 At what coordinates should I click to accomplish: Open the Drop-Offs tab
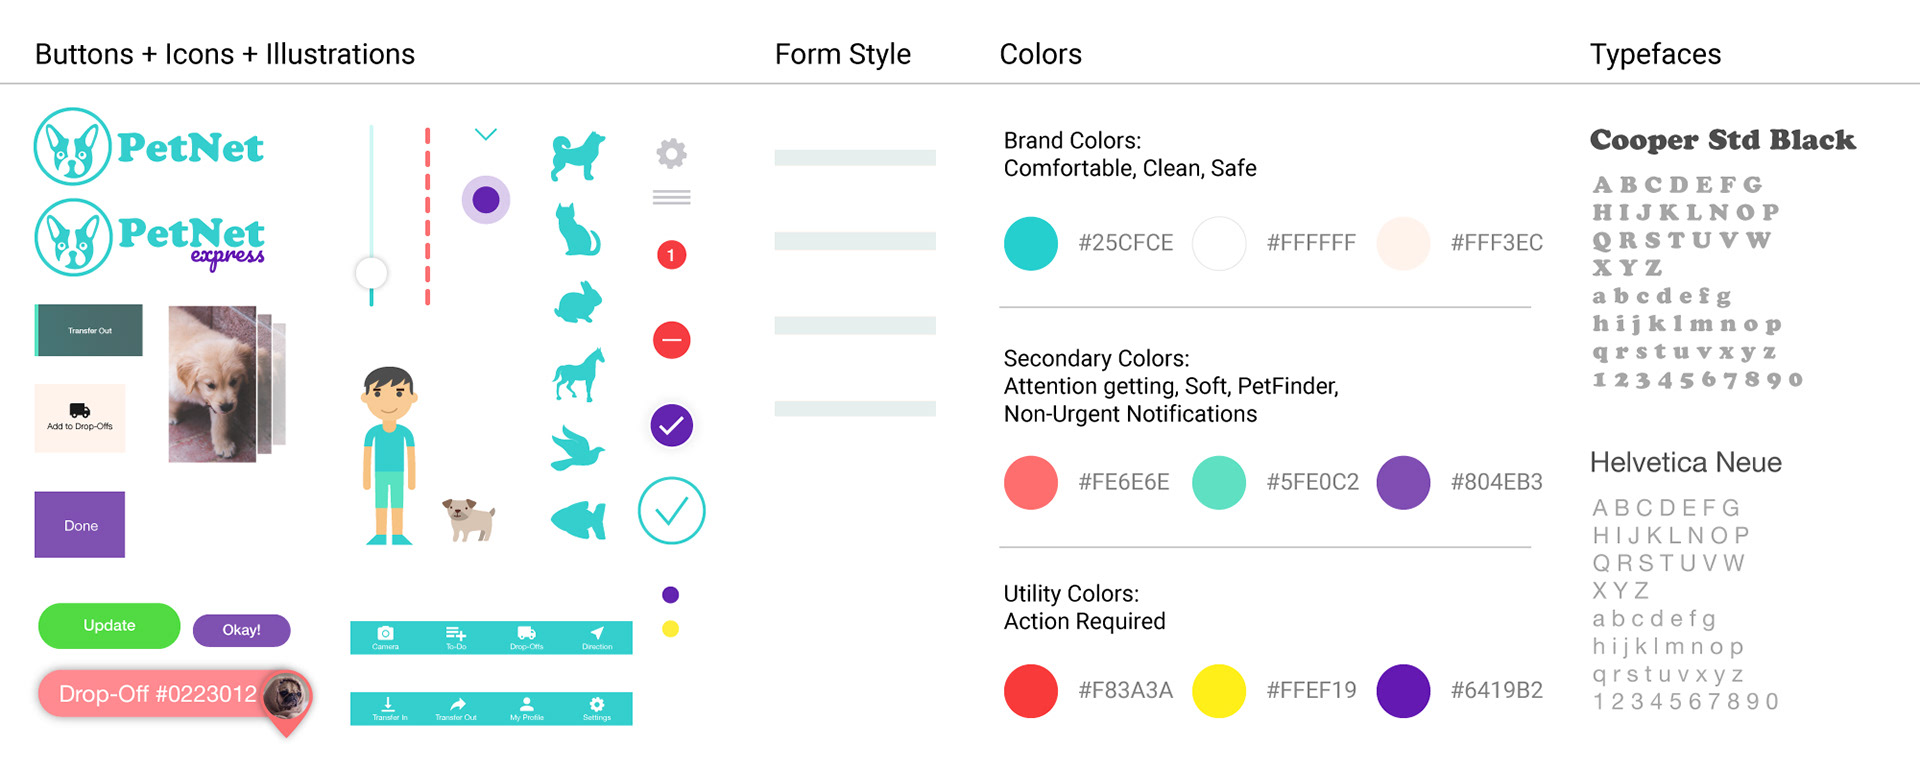[527, 638]
